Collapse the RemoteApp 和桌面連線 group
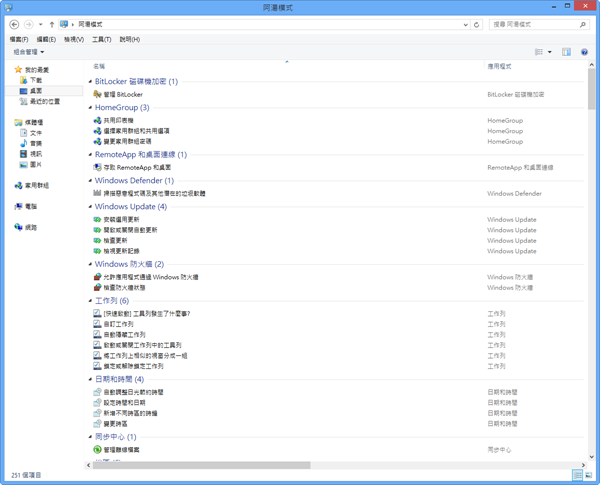 point(90,155)
